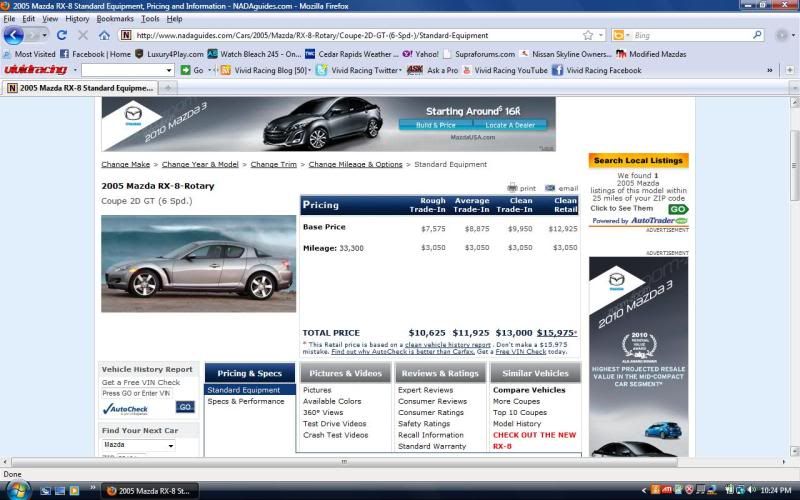The height and width of the screenshot is (500, 800).
Task: Click the Bing search input field
Action: pos(689,35)
